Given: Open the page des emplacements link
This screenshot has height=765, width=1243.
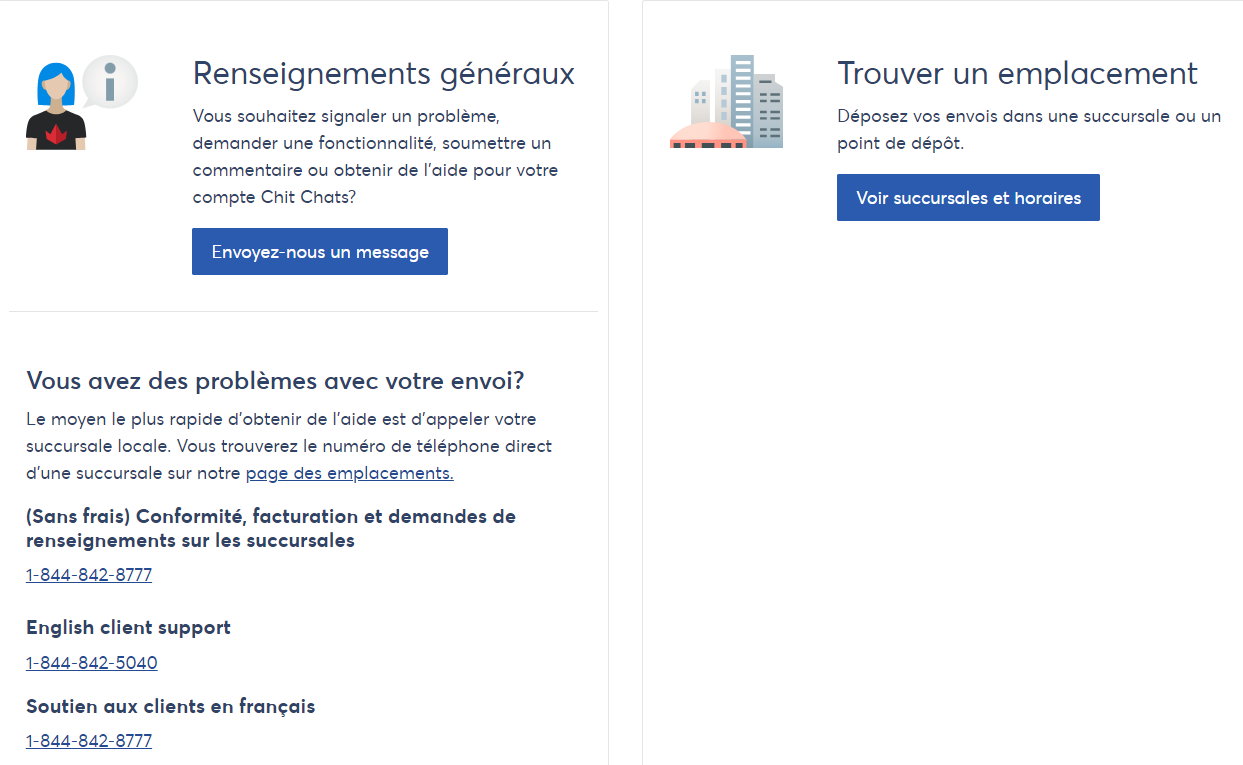Looking at the screenshot, I should (x=350, y=474).
